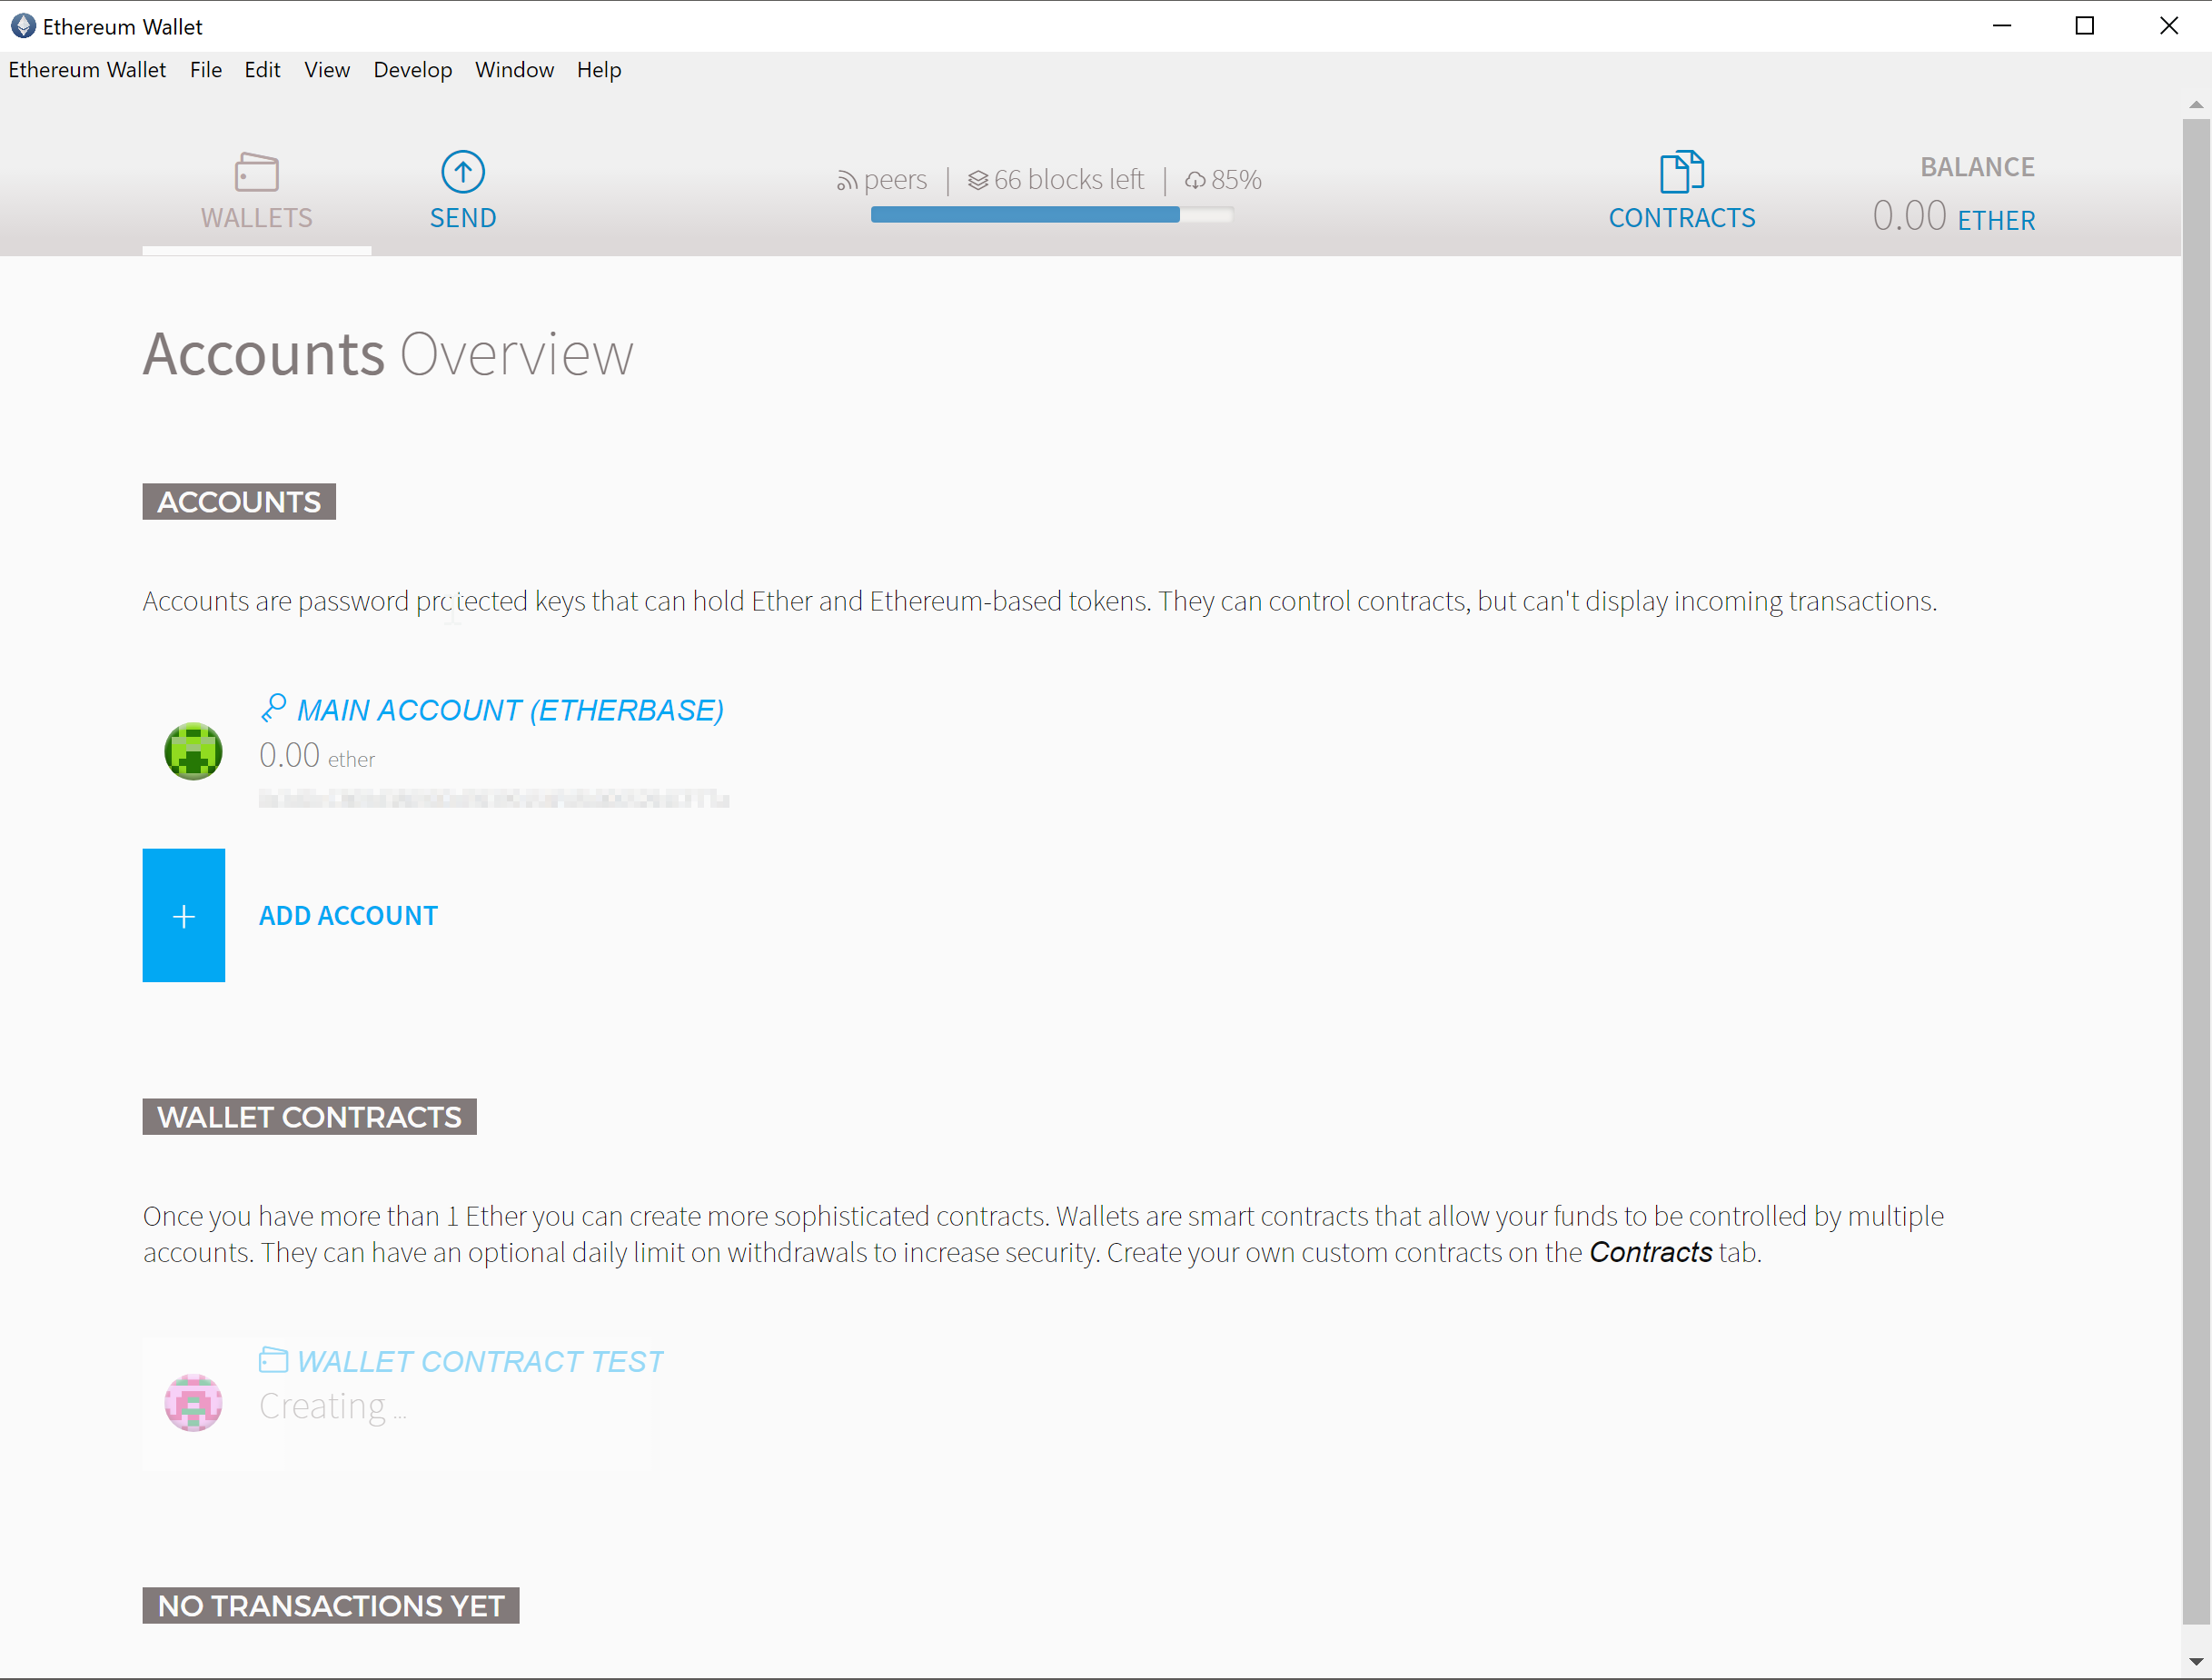Click the Balance ETHER unit label

(1995, 220)
